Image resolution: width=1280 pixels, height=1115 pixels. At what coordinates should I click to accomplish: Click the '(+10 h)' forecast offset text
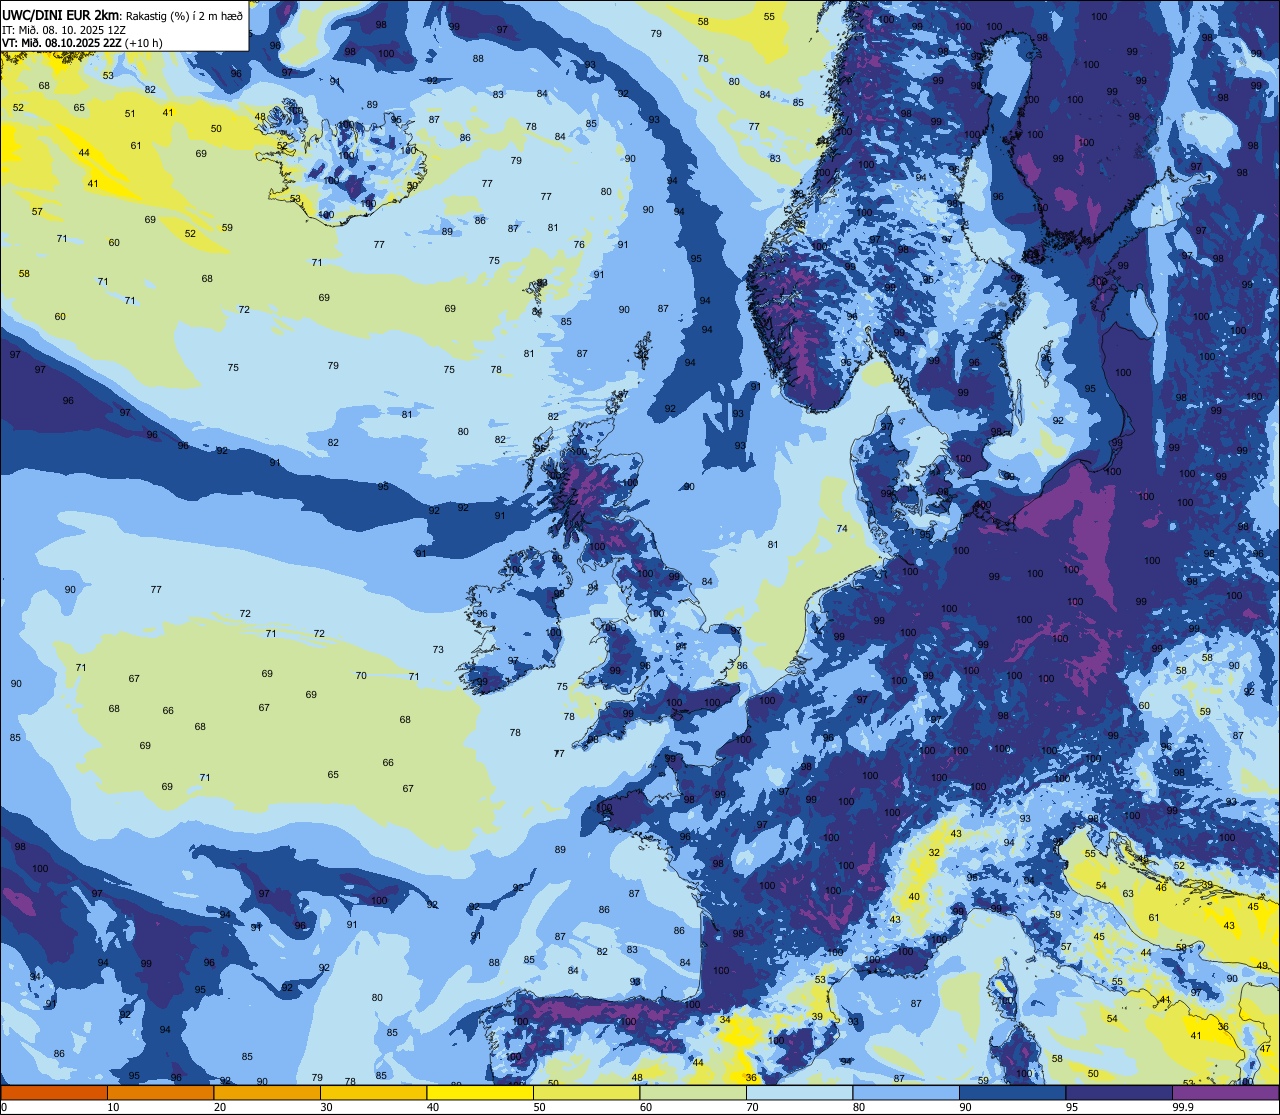(x=144, y=43)
